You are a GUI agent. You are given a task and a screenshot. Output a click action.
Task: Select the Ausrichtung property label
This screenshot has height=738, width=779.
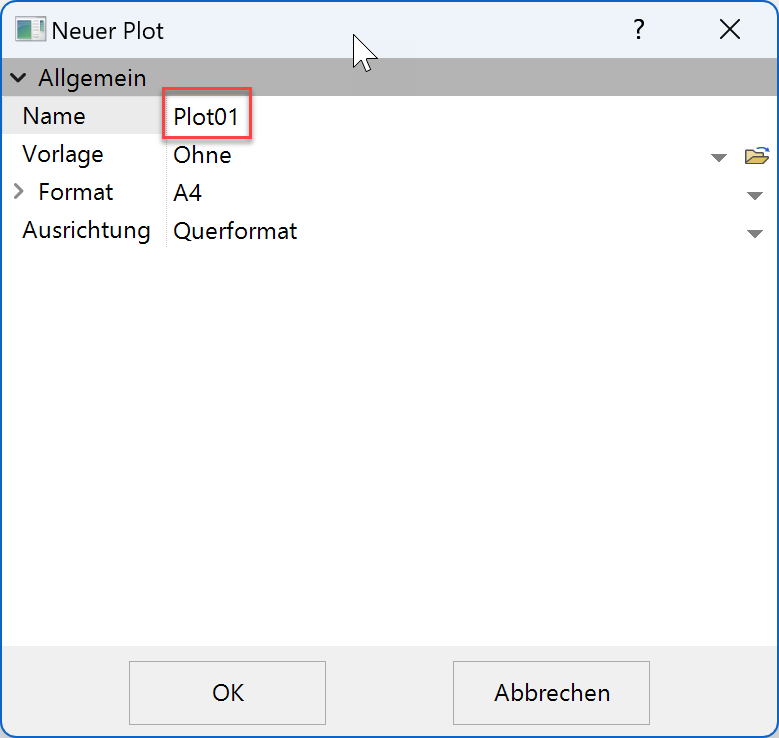tap(86, 230)
